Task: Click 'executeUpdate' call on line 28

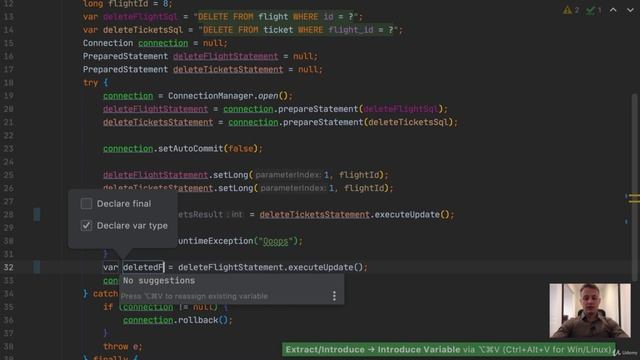Action: [x=407, y=215]
